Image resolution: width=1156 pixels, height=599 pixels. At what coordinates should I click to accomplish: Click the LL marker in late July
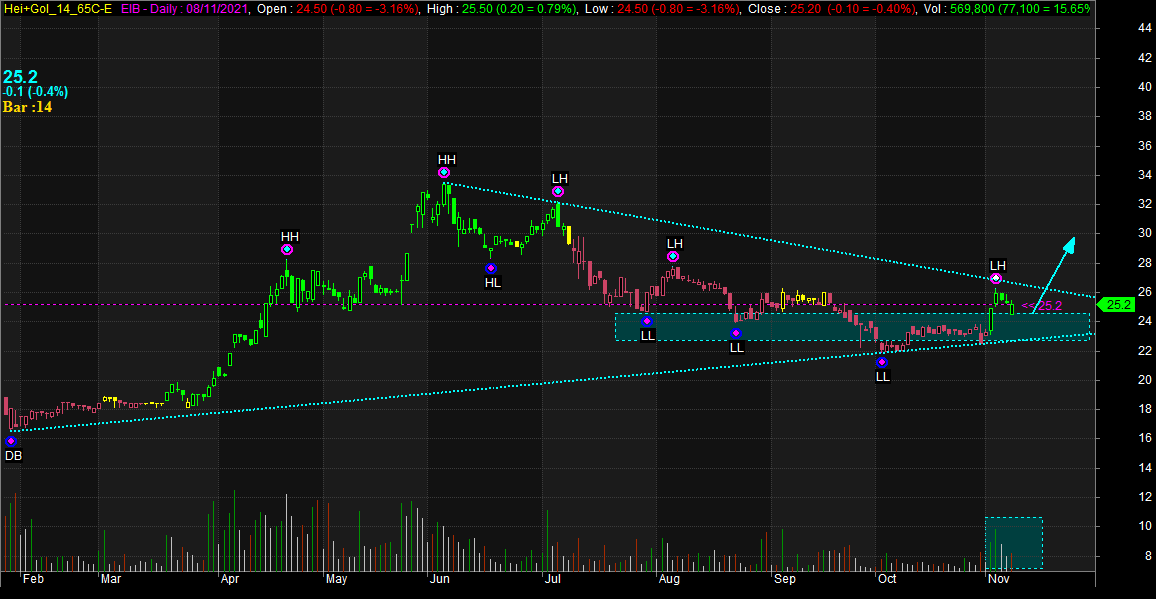(x=647, y=321)
